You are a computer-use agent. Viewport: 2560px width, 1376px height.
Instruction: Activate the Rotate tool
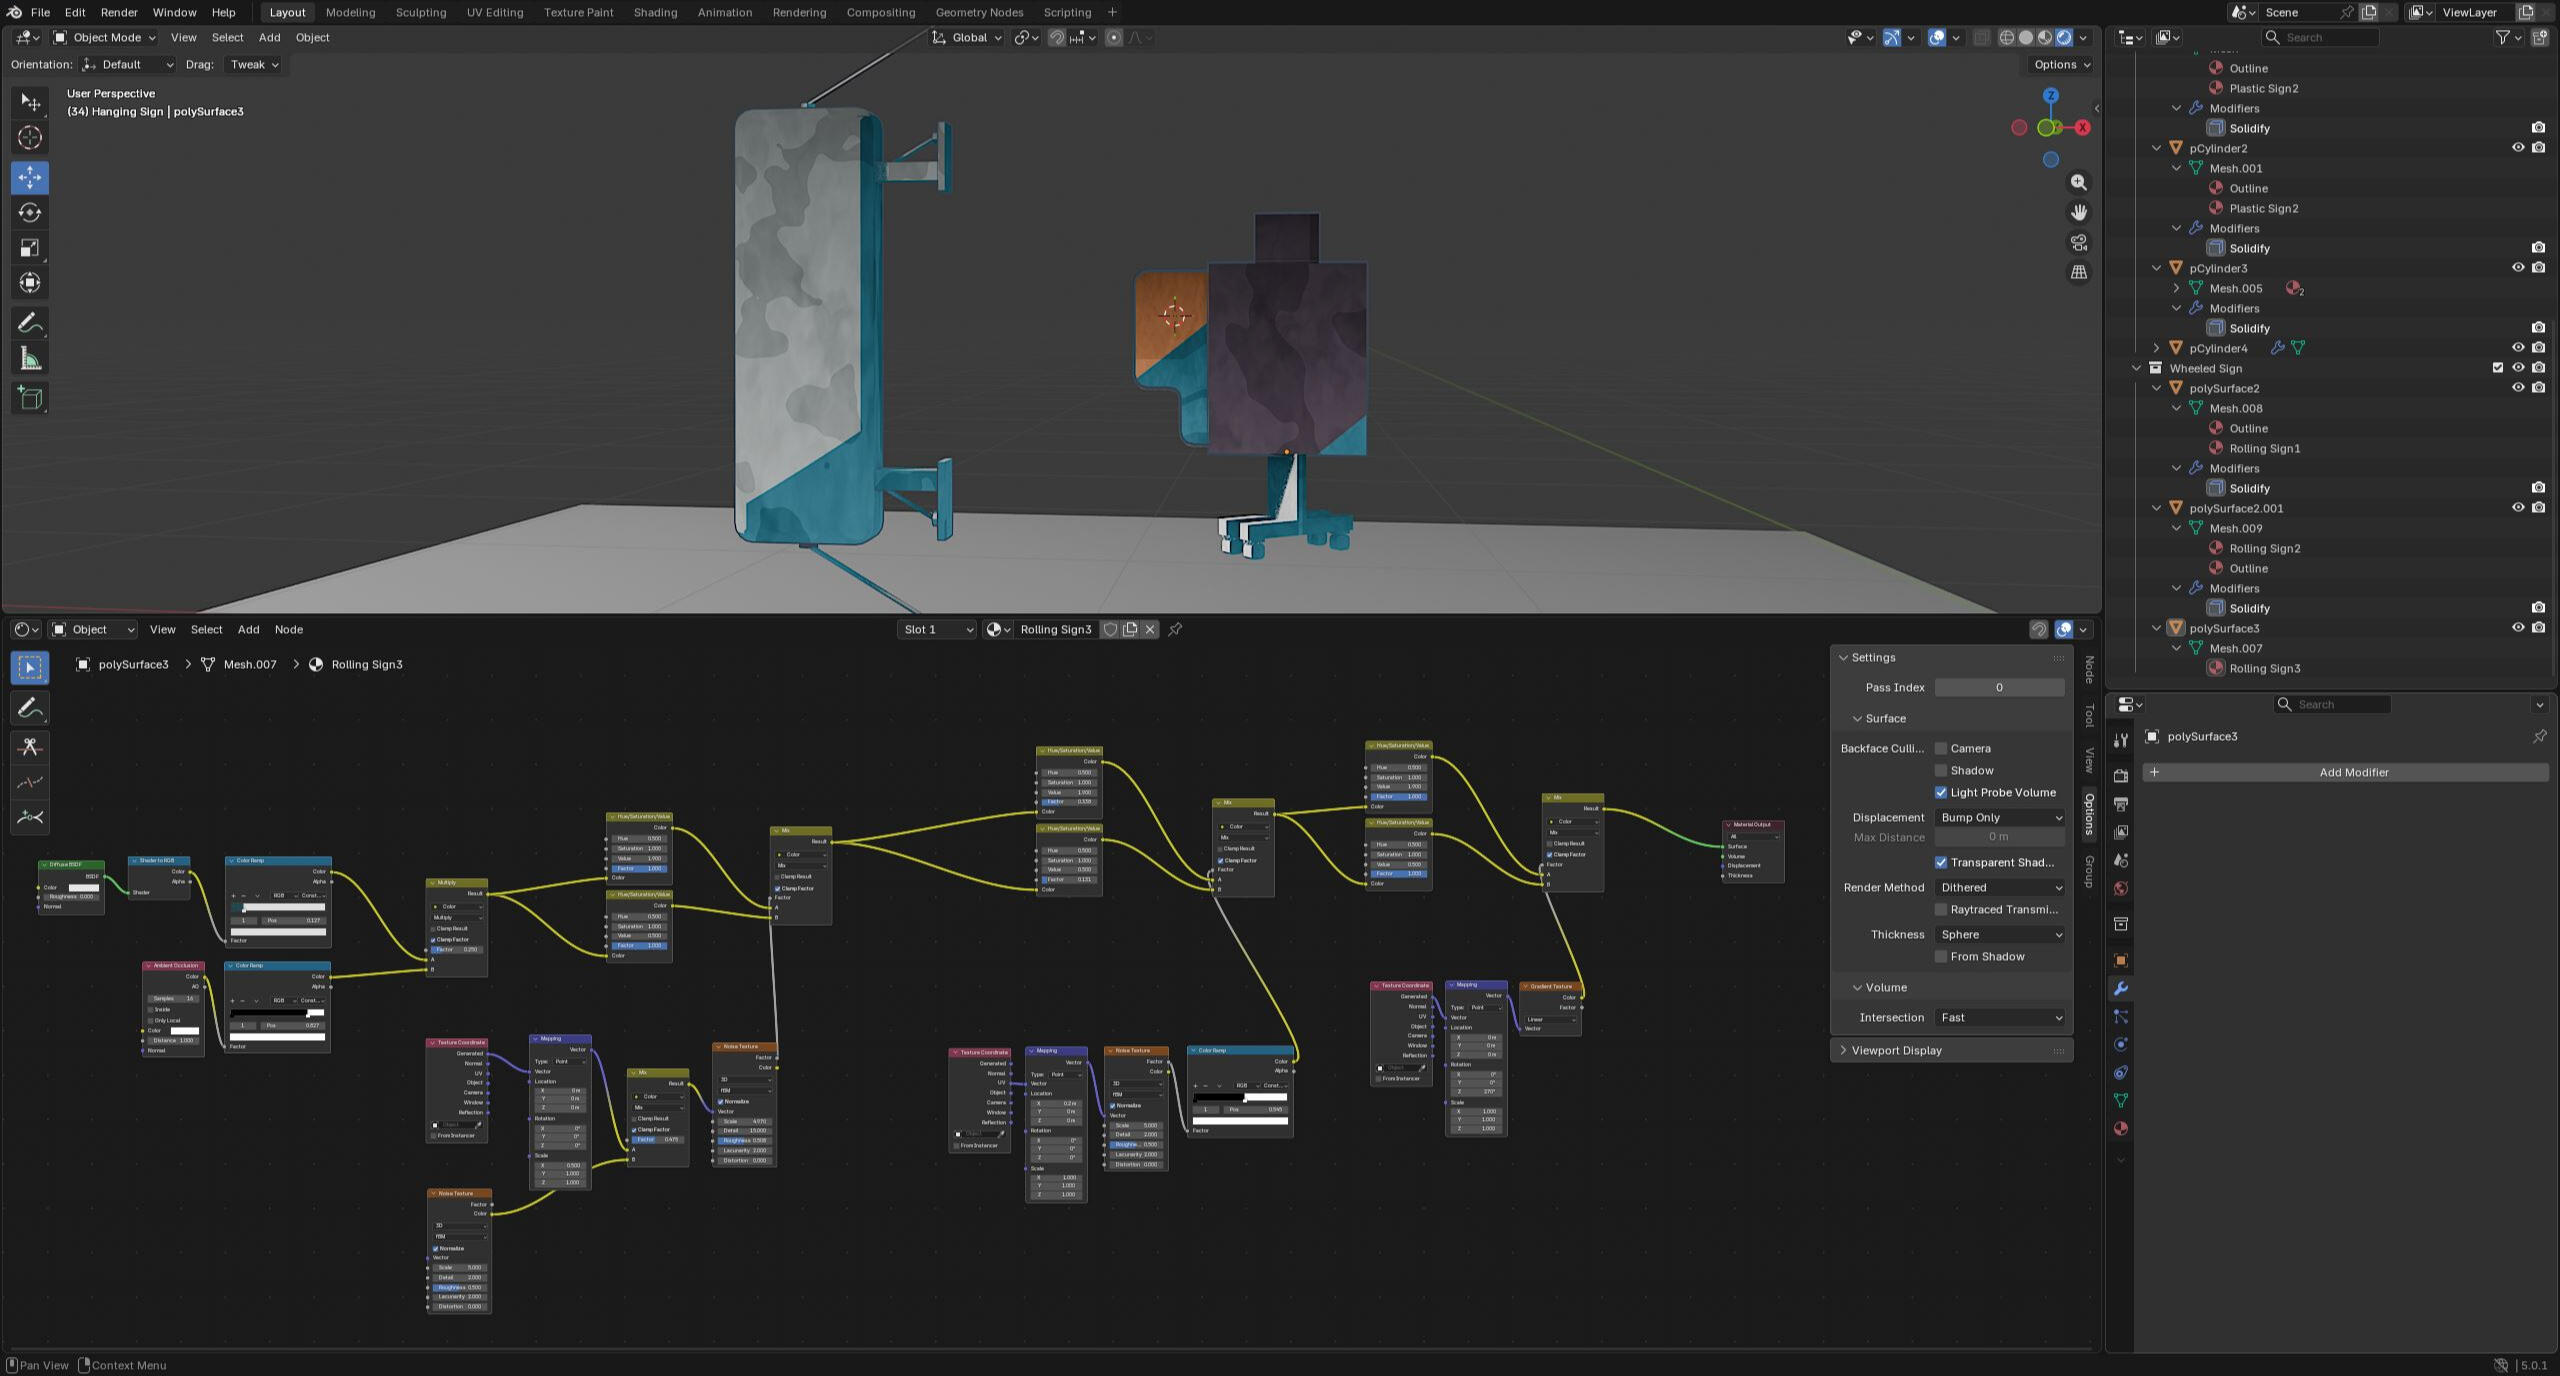(30, 213)
